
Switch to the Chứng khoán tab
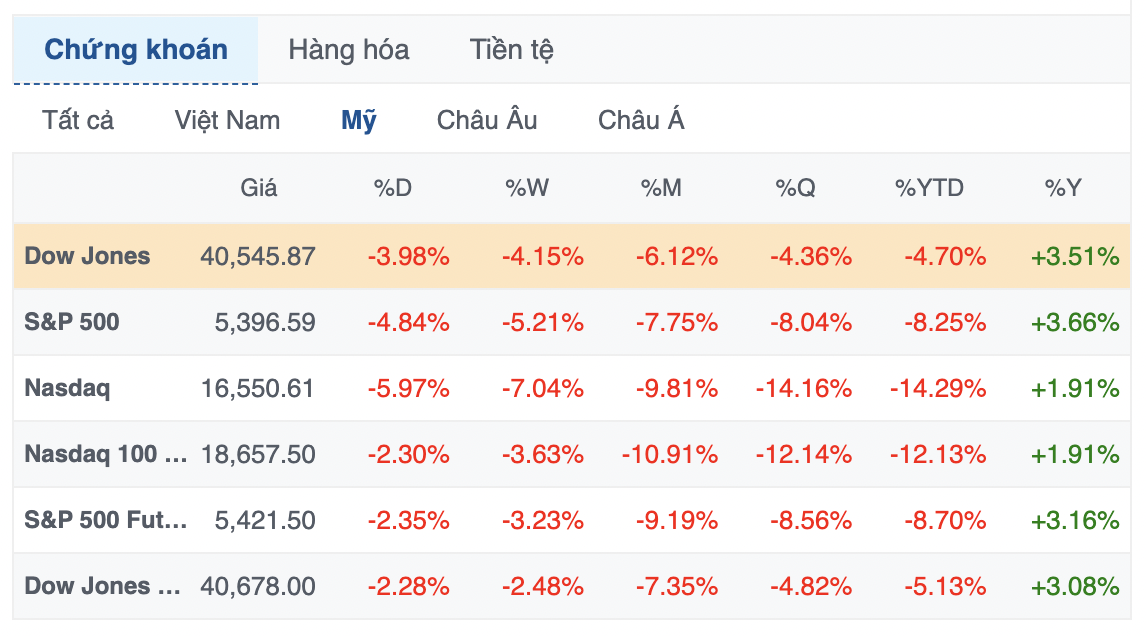(136, 50)
